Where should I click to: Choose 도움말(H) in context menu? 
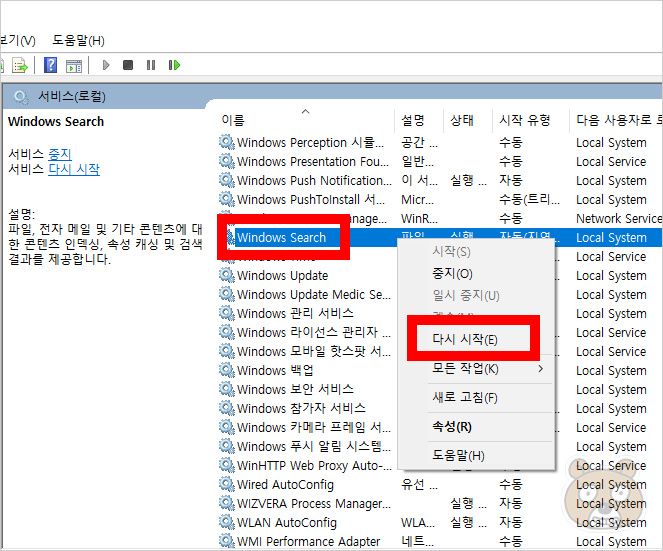[458, 455]
